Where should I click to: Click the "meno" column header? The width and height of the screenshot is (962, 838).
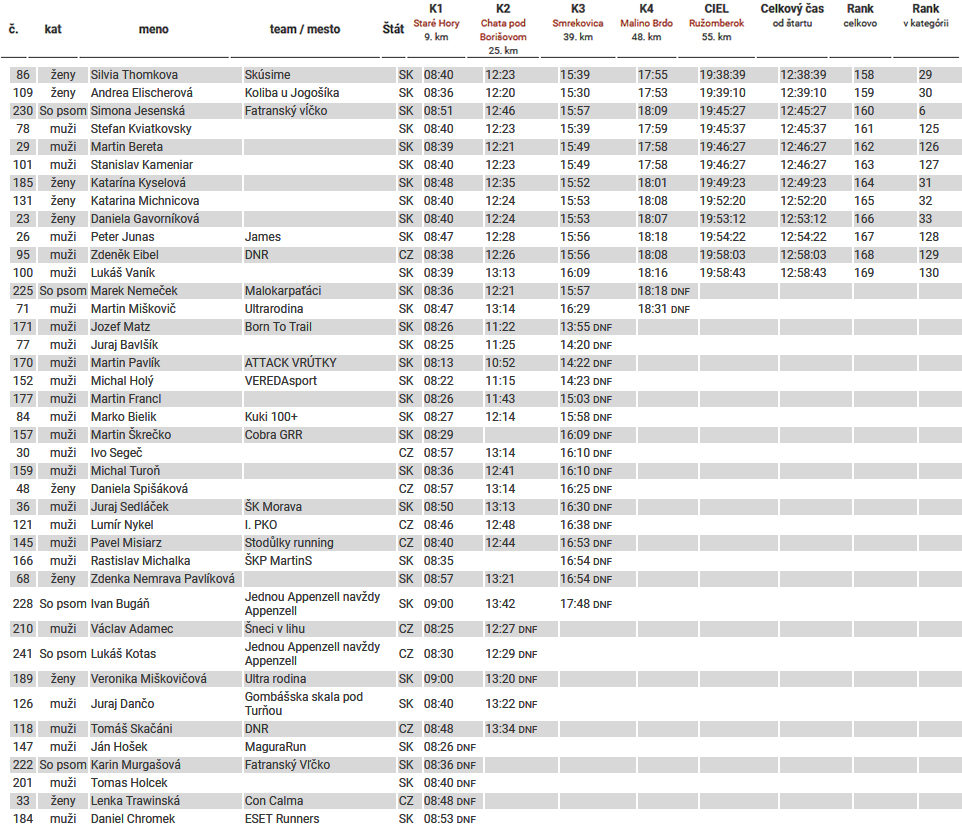tap(153, 29)
